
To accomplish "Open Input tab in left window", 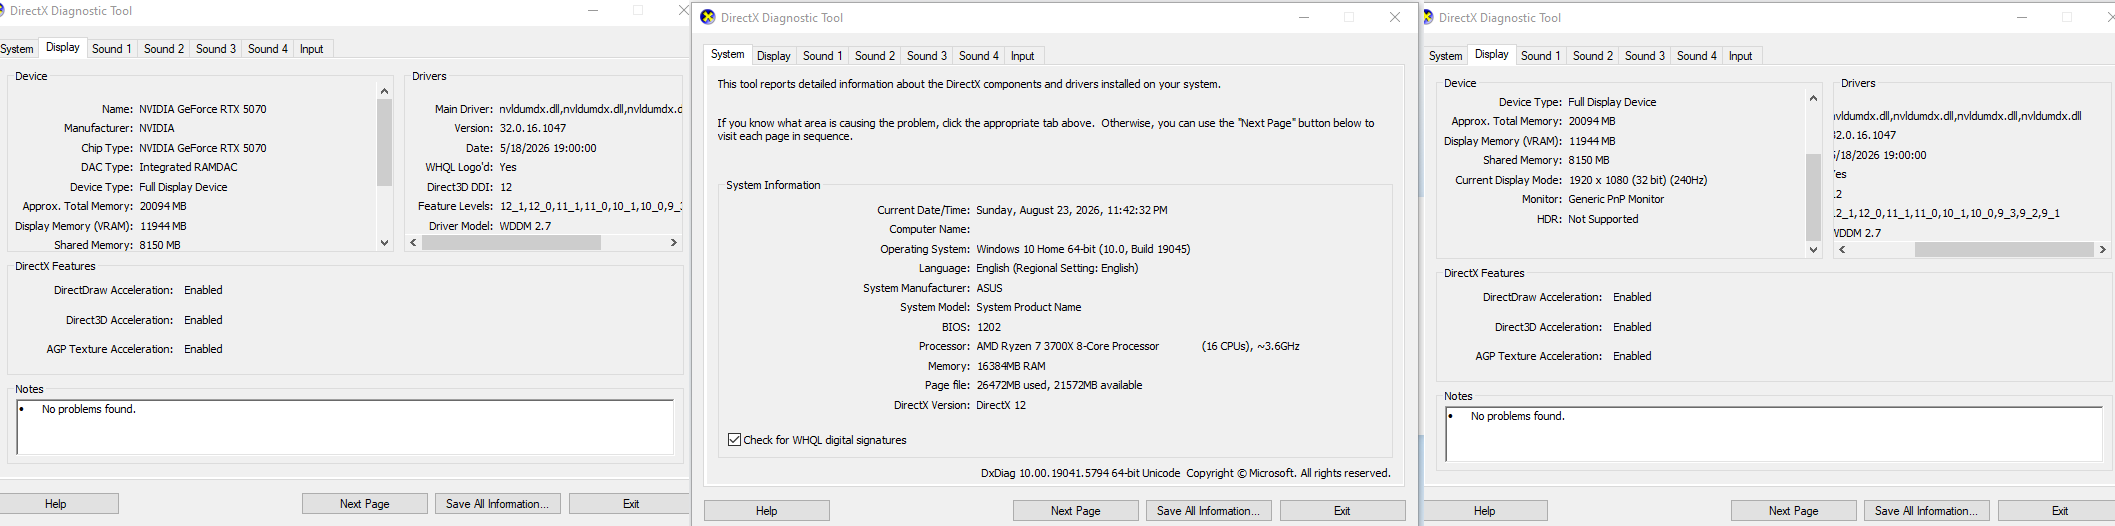I will (x=312, y=49).
